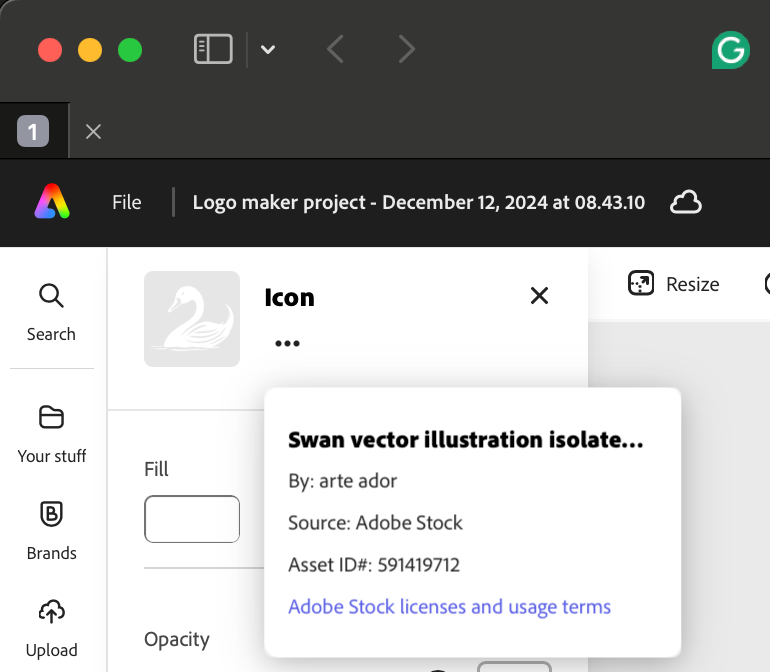Click the Fill label

pyautogui.click(x=156, y=469)
